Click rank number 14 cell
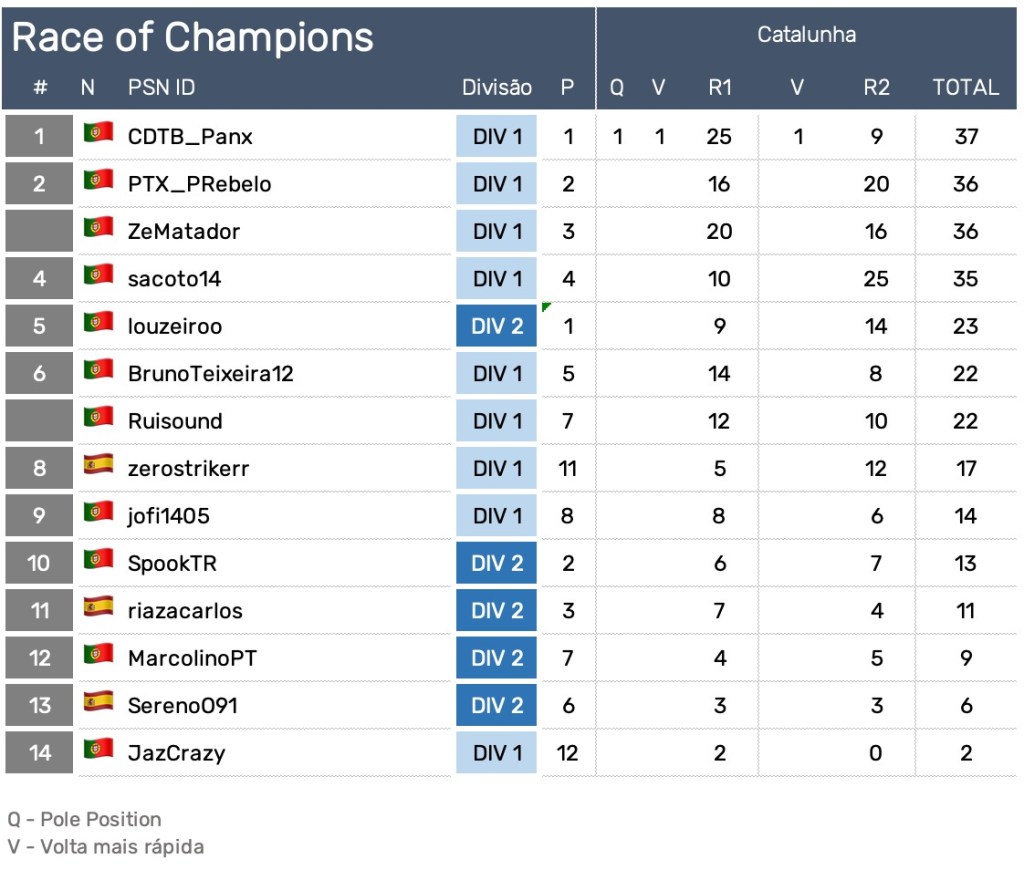This screenshot has height=870, width=1024. 39,753
